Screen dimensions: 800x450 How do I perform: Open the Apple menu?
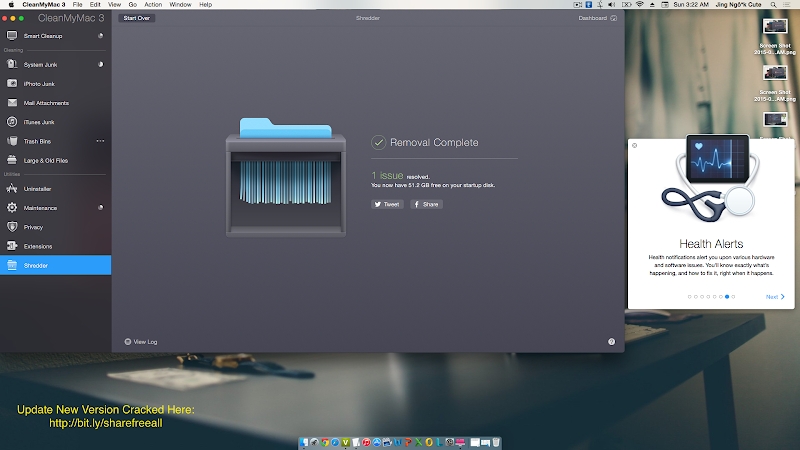pyautogui.click(x=11, y=5)
